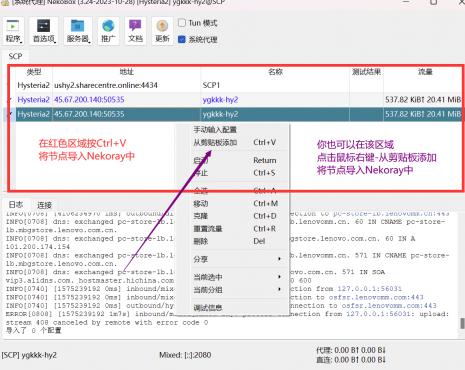Disable the 系统代理 checkbox
This screenshot has height=370, width=465.
pos(182,39)
